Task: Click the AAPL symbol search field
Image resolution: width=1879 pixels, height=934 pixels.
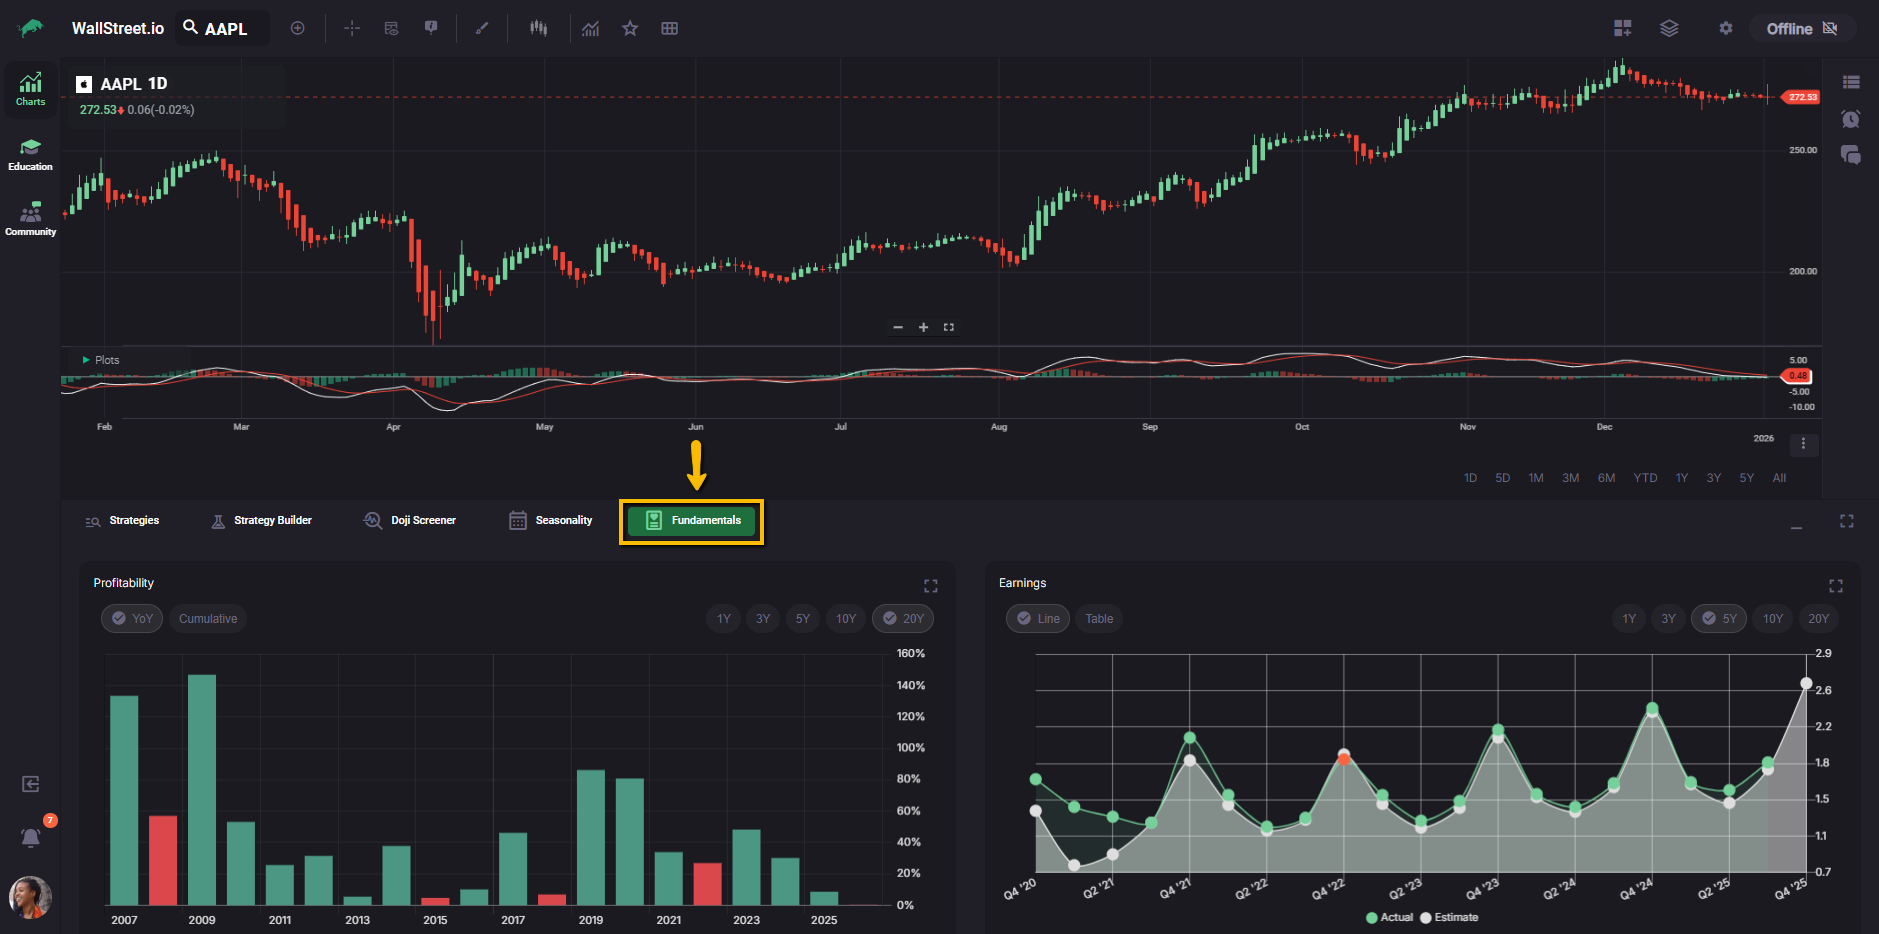Action: (x=225, y=29)
